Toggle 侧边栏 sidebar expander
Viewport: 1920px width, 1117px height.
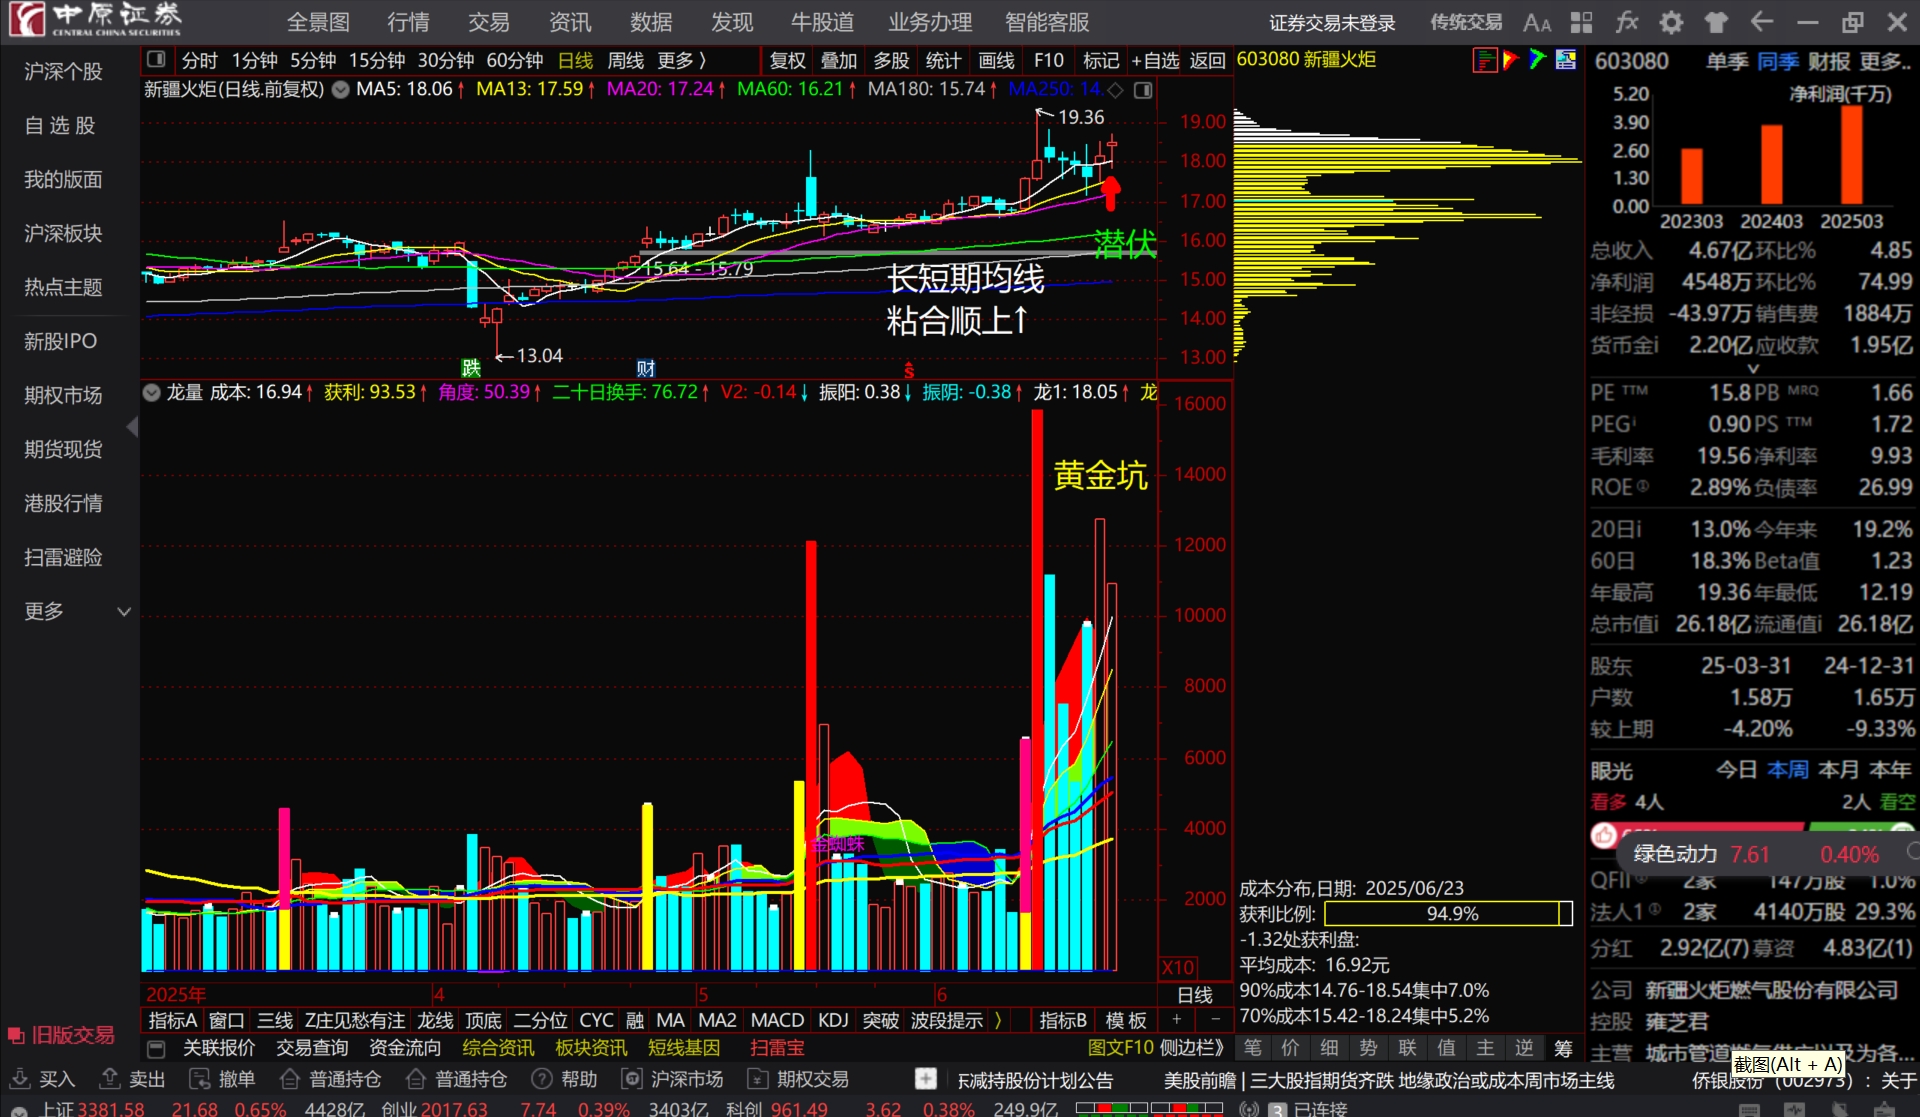[1192, 1048]
